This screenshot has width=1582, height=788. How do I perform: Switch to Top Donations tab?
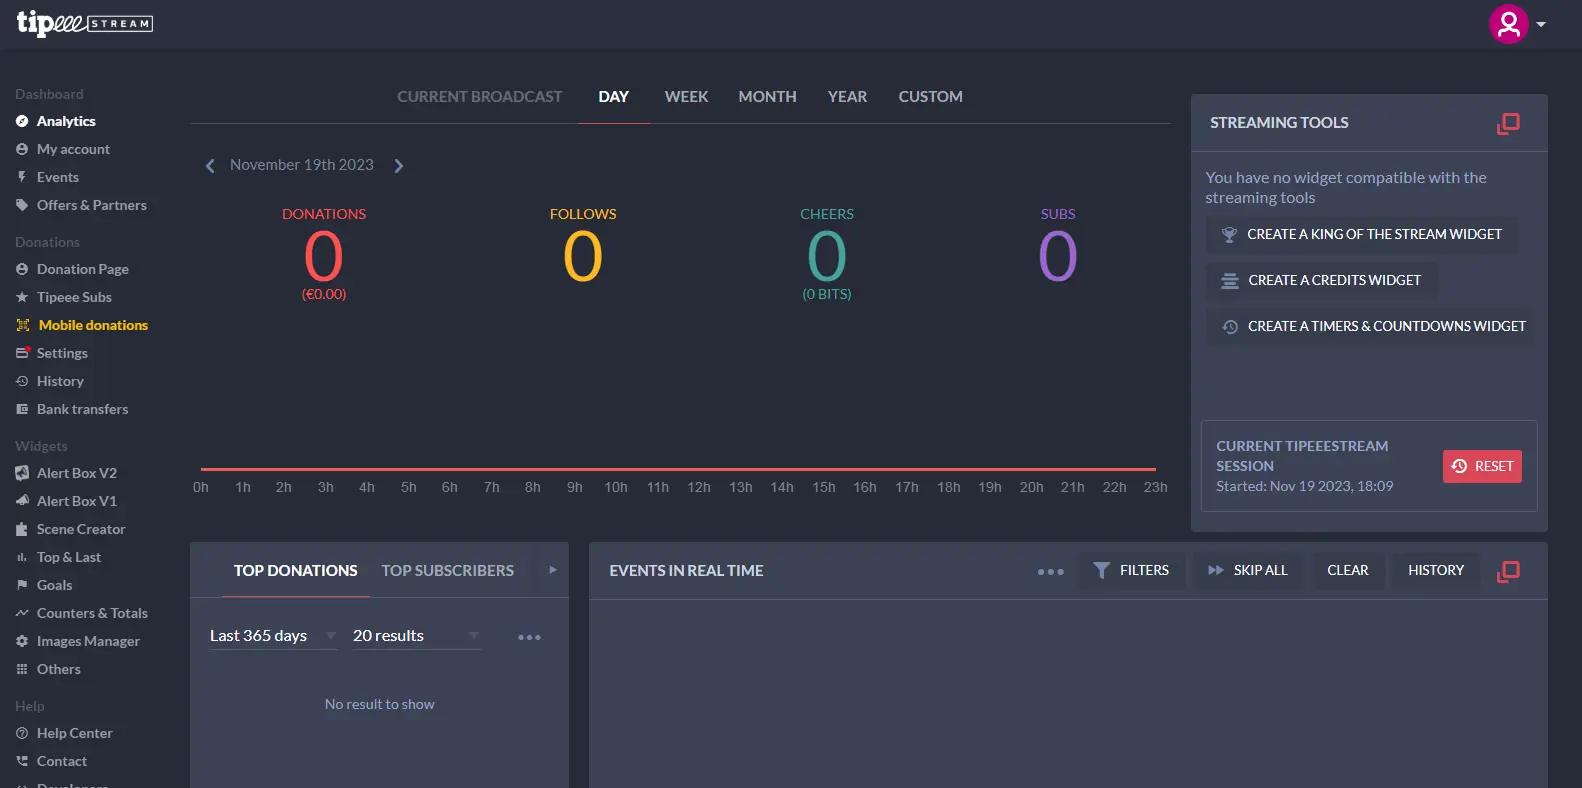click(296, 571)
